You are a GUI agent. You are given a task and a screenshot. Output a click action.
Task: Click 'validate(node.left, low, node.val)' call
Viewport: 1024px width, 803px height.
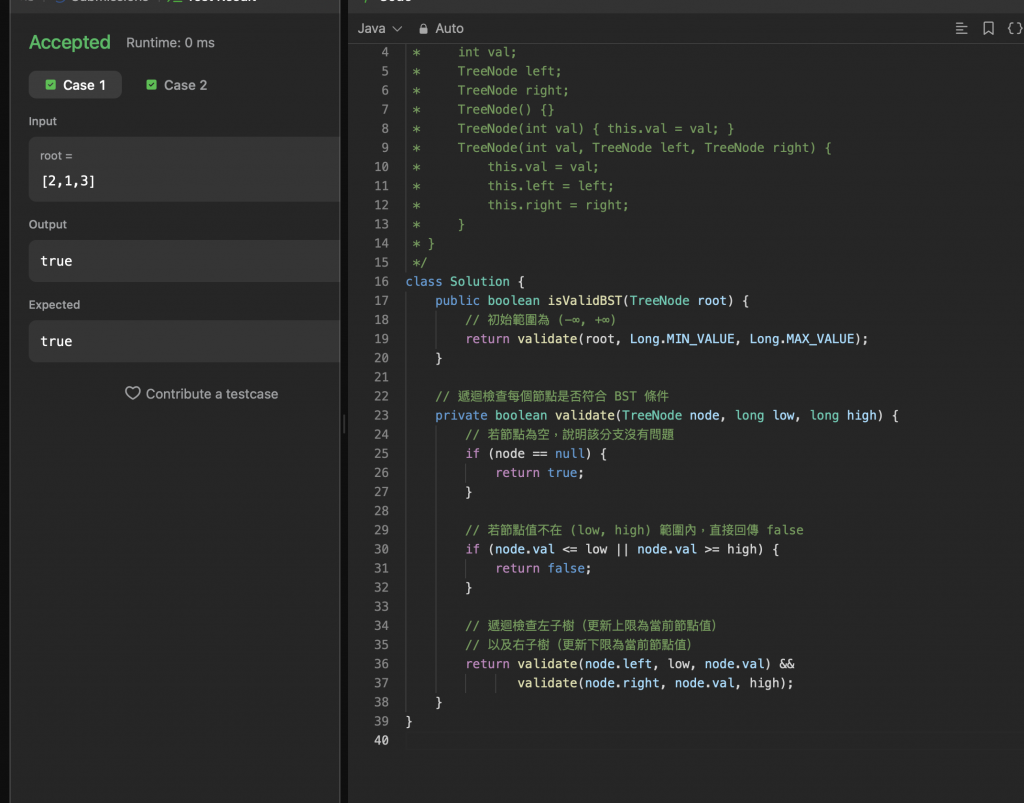(x=644, y=664)
